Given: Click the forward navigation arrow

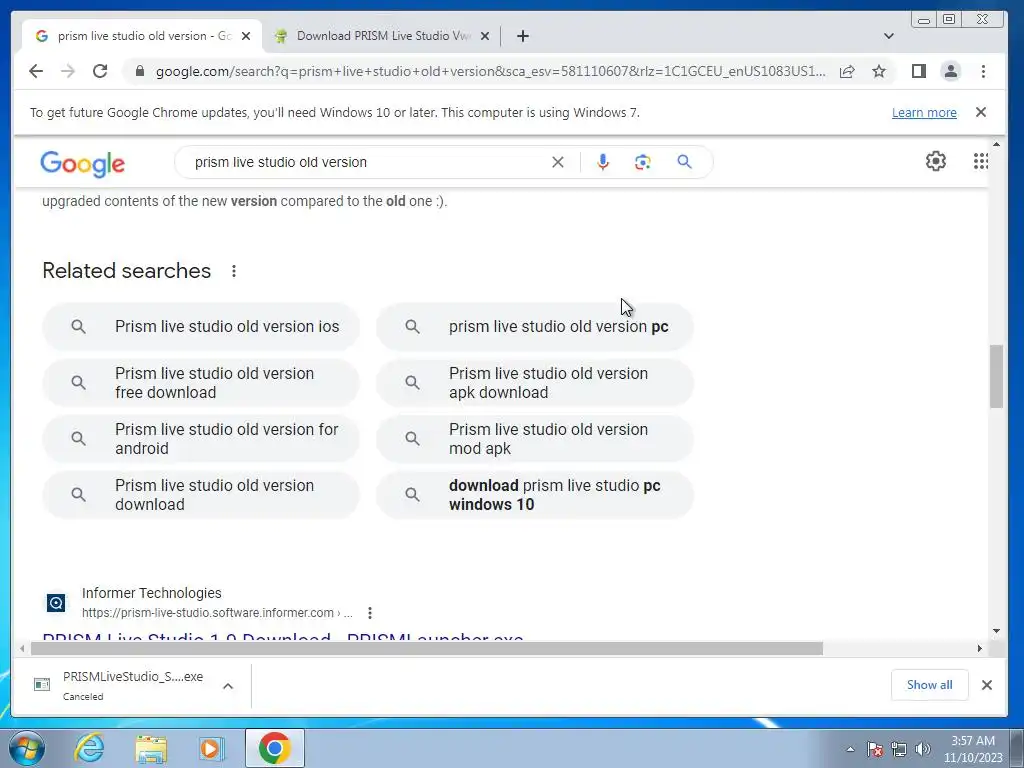Looking at the screenshot, I should 68,71.
